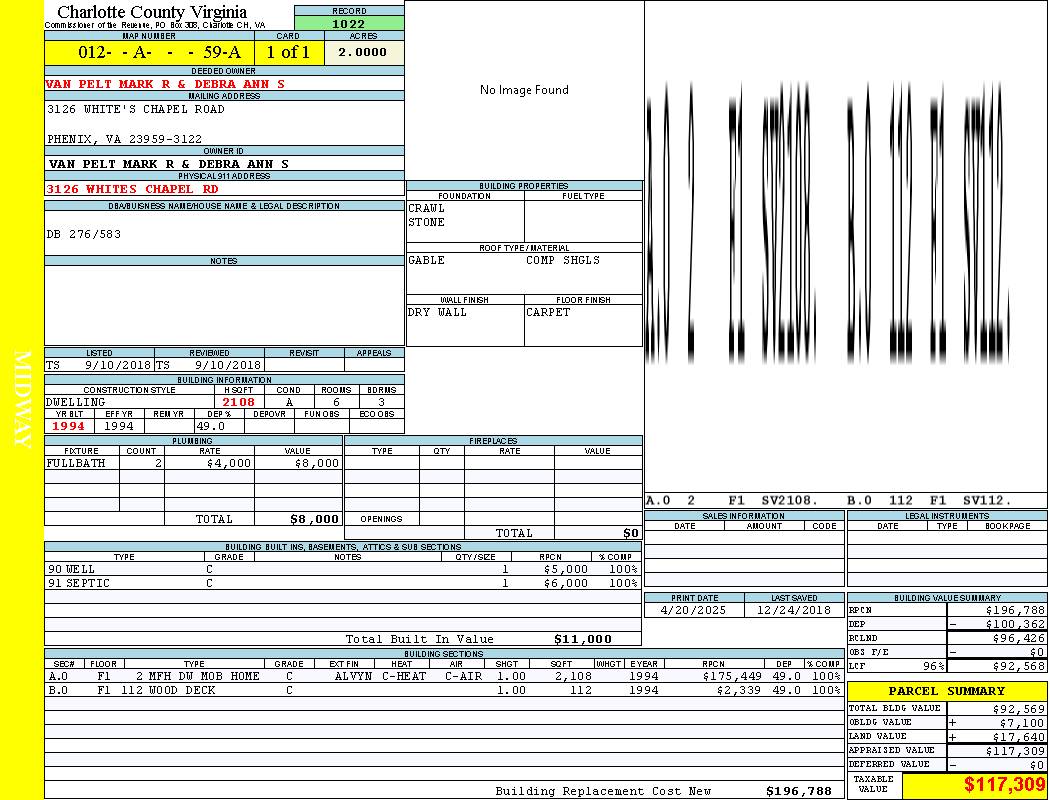Select the C-HEAT heat value
The width and height of the screenshot is (1050, 800).
pos(404,677)
